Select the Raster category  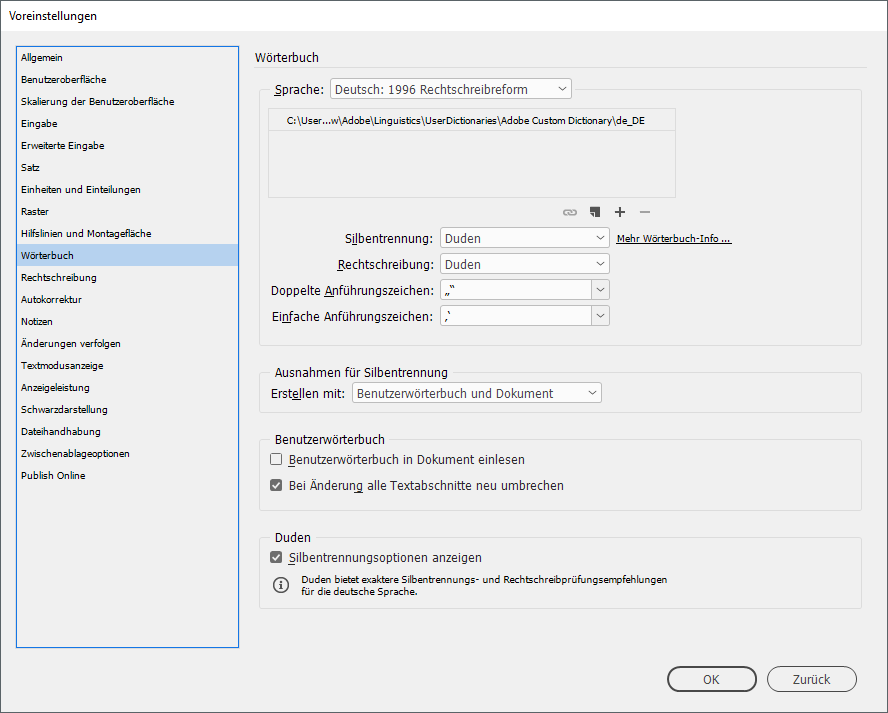click(x=127, y=212)
